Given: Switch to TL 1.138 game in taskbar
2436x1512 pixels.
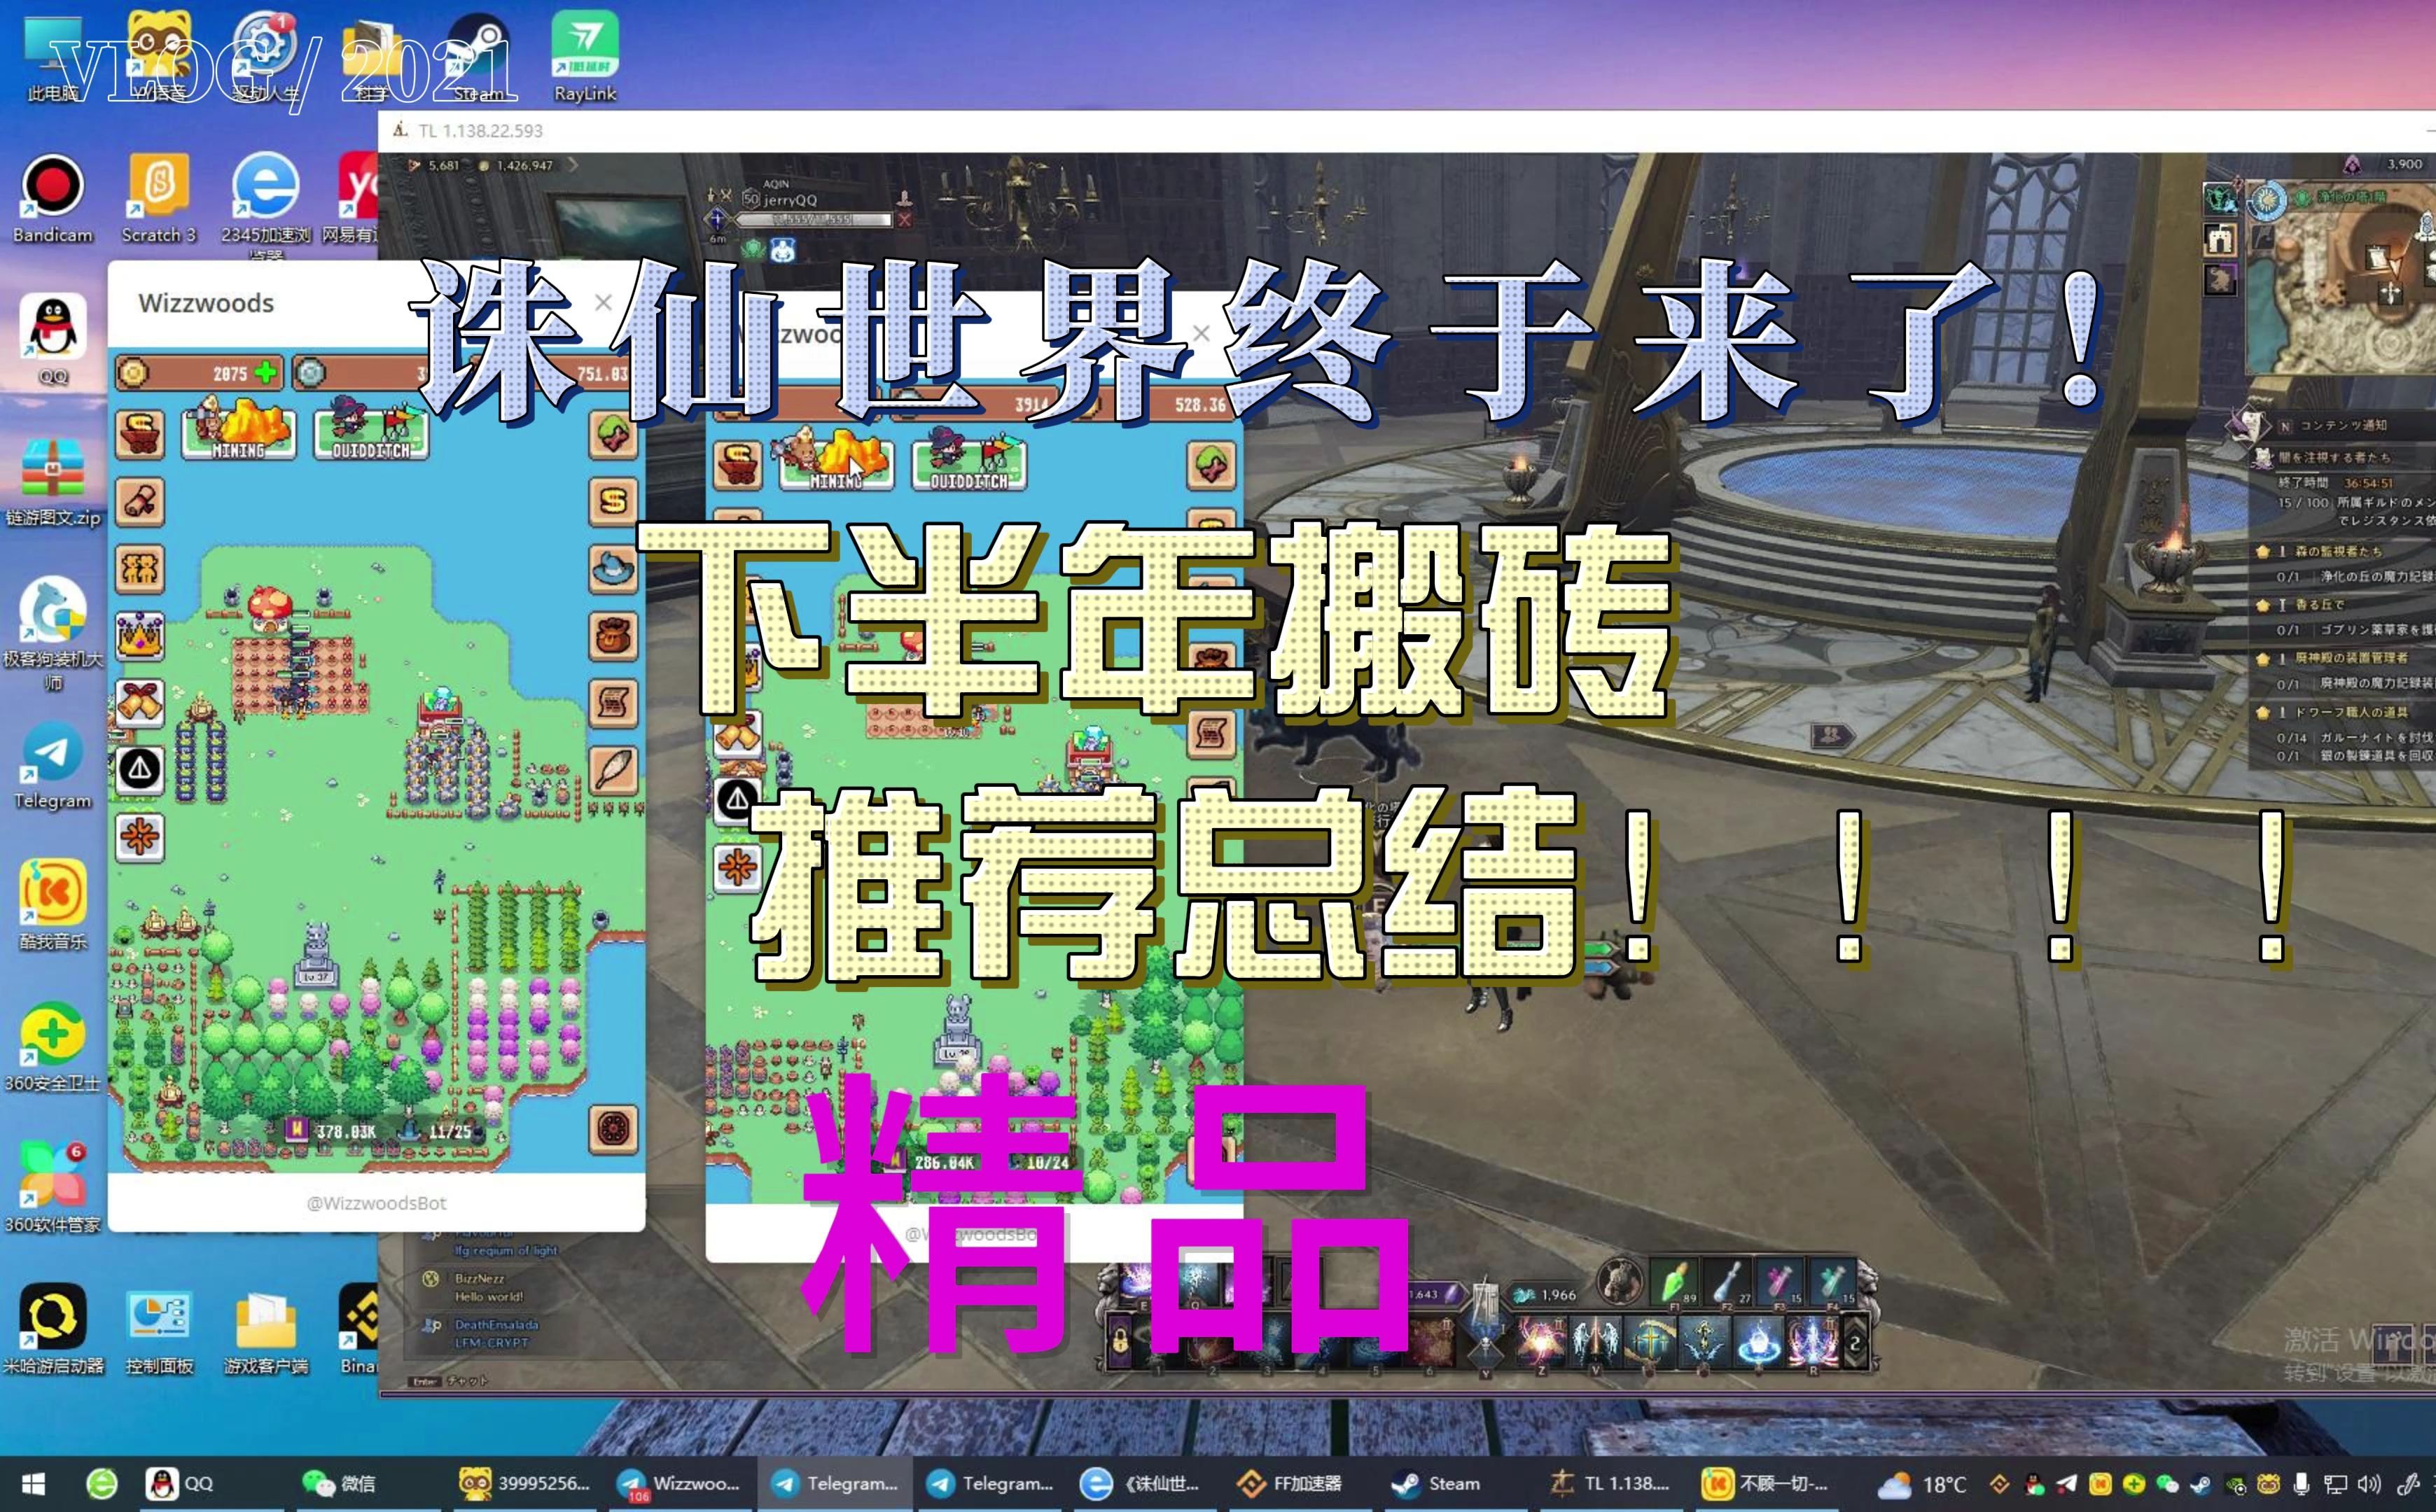Looking at the screenshot, I should 1610,1484.
